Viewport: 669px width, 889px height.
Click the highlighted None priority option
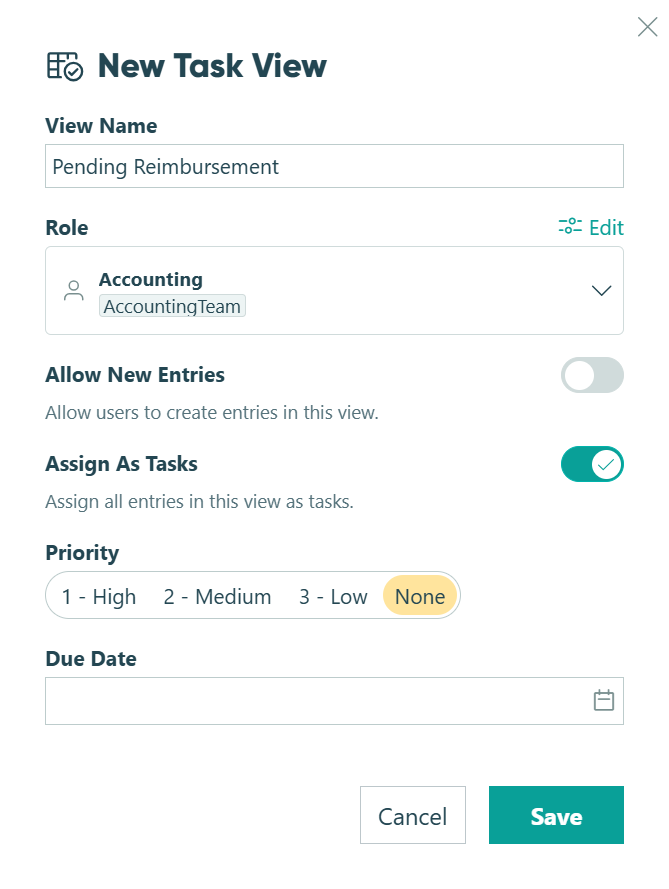(419, 596)
